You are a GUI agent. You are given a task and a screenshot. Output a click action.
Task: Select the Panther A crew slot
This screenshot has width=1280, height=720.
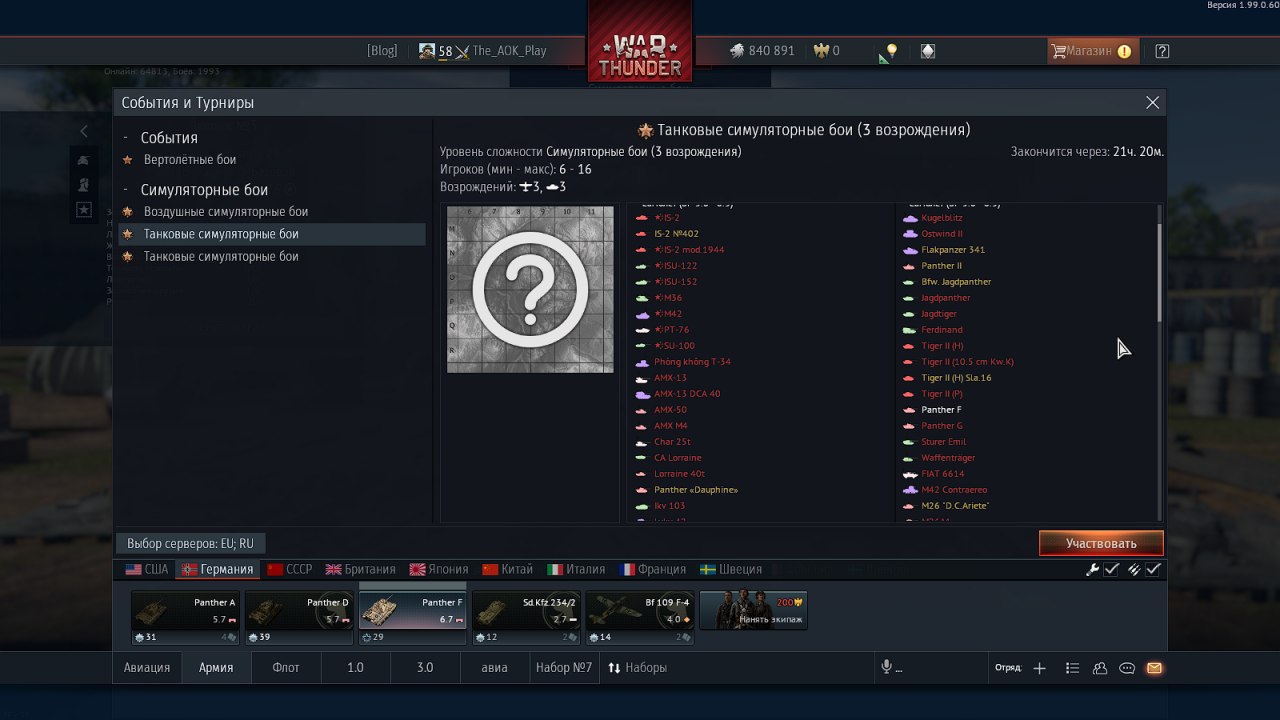(185, 617)
